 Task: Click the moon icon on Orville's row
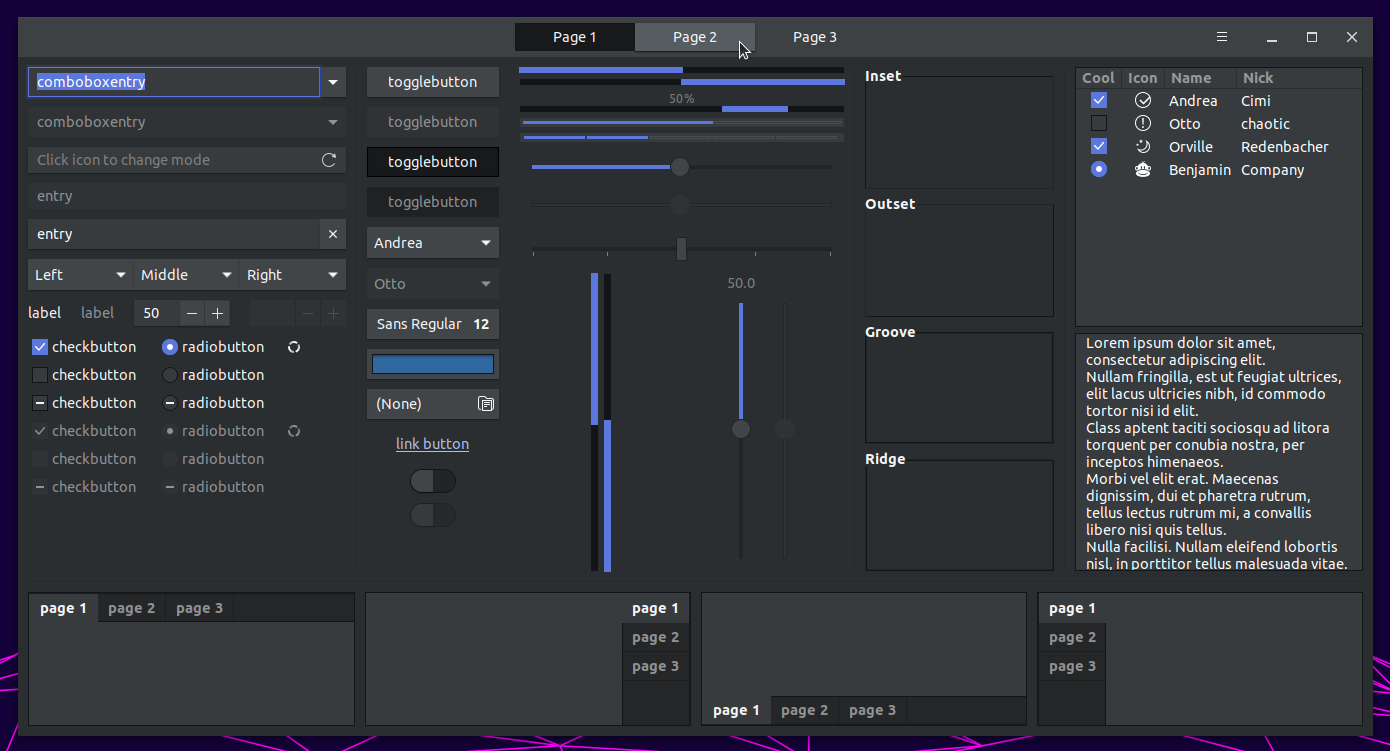tap(1142, 146)
